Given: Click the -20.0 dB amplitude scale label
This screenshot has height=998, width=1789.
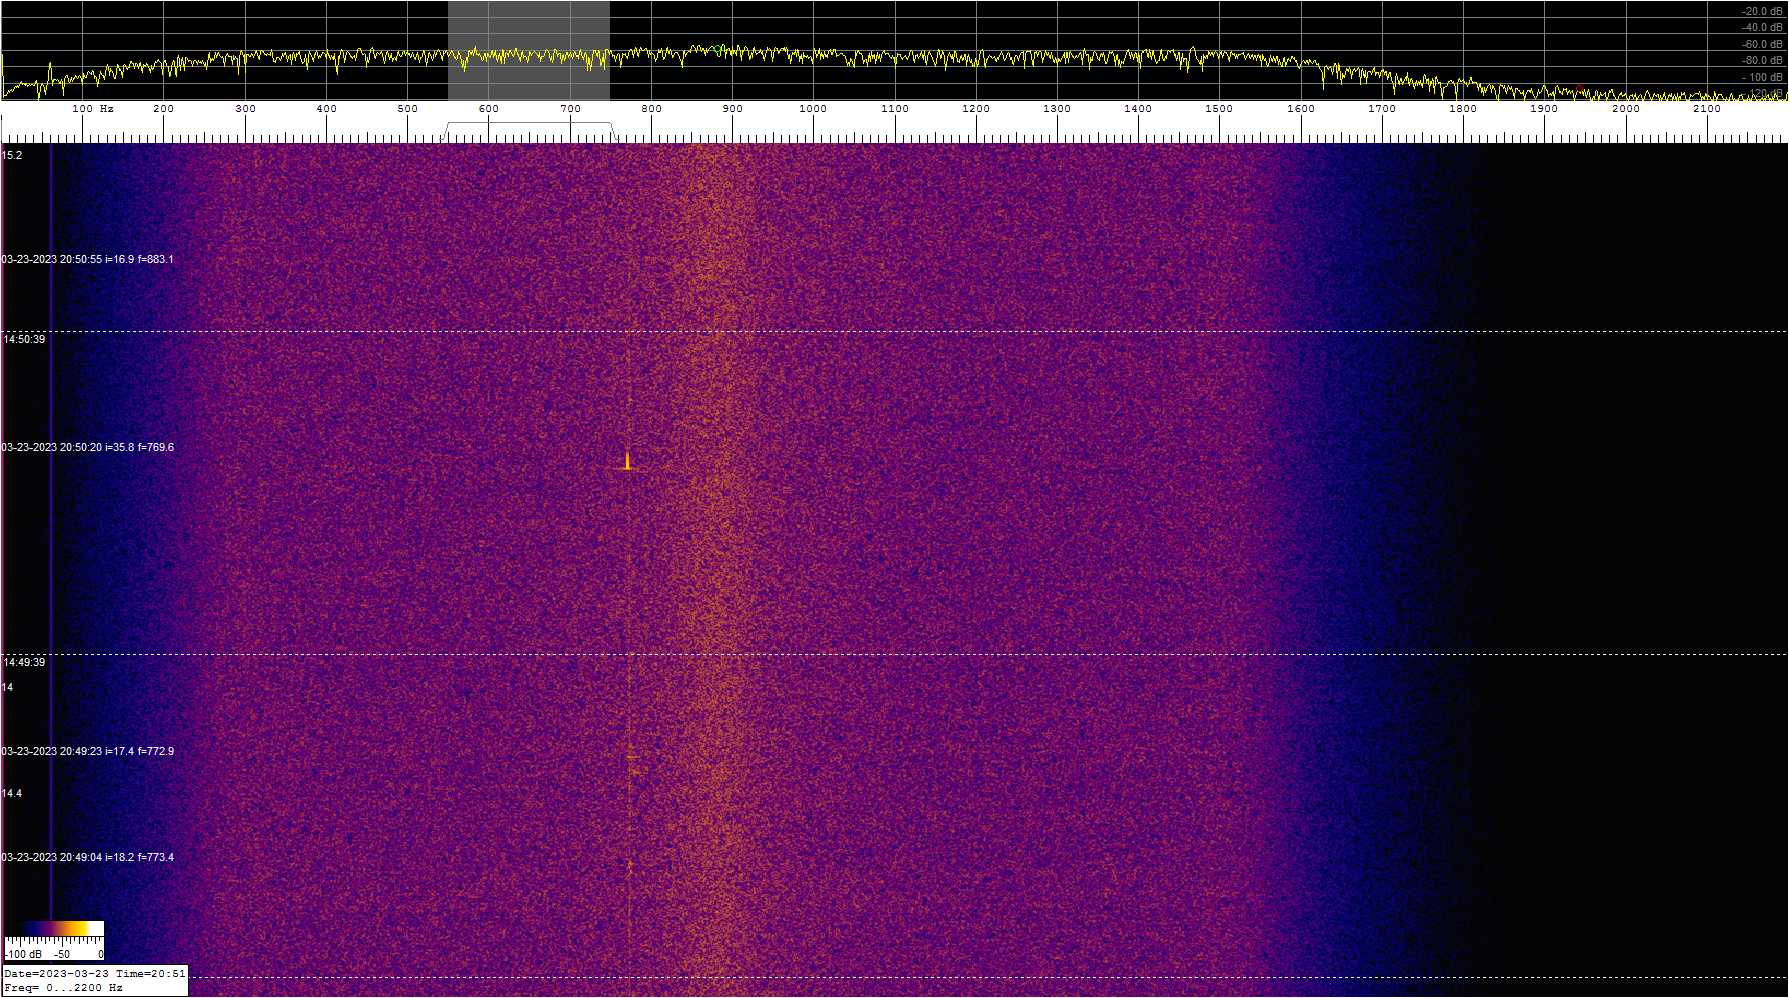Looking at the screenshot, I should (x=1762, y=12).
